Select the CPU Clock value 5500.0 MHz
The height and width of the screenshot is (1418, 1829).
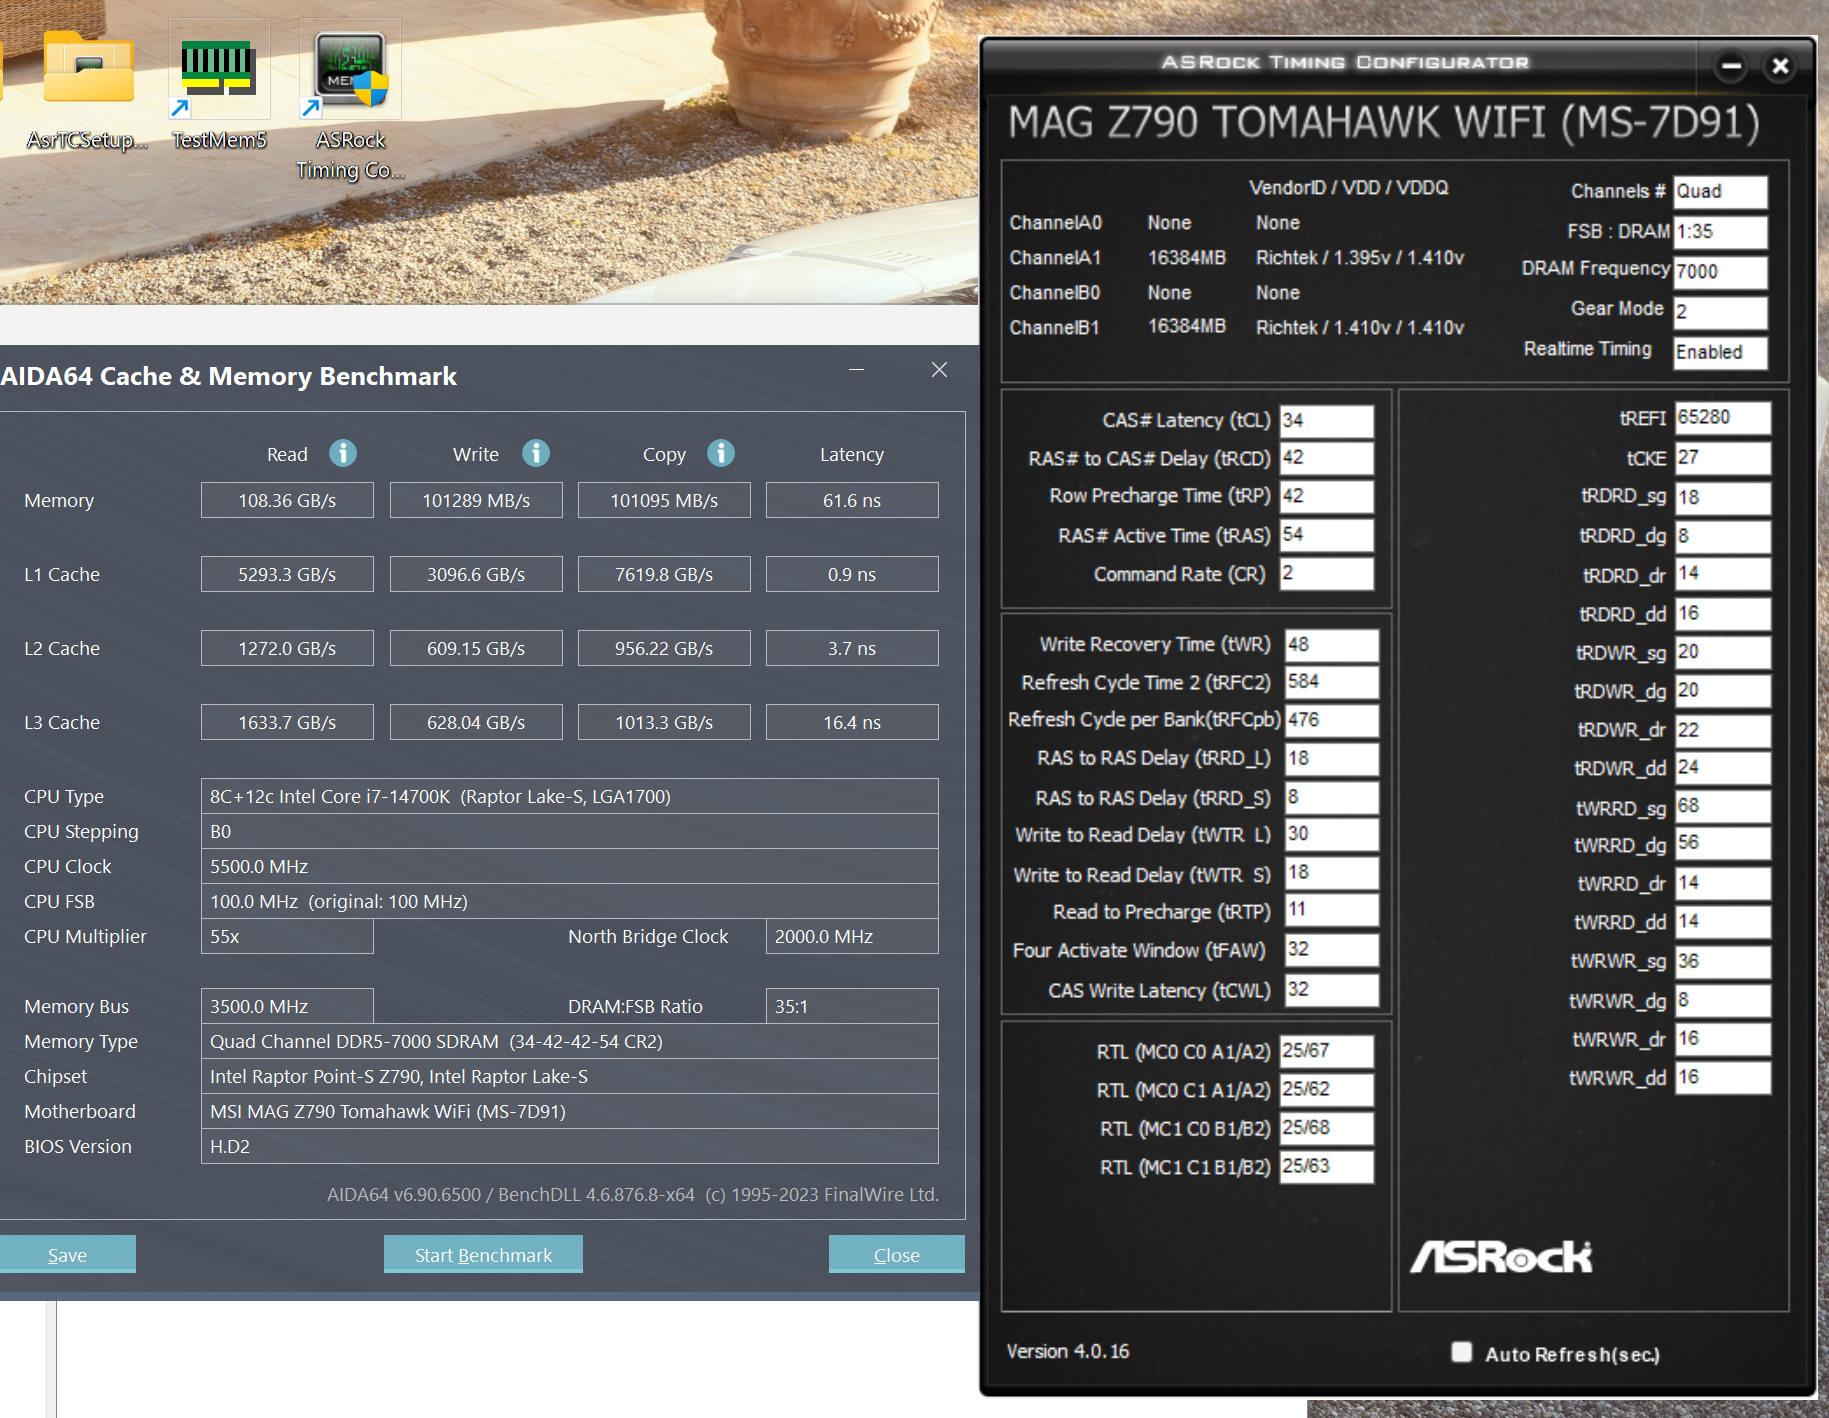coord(570,866)
